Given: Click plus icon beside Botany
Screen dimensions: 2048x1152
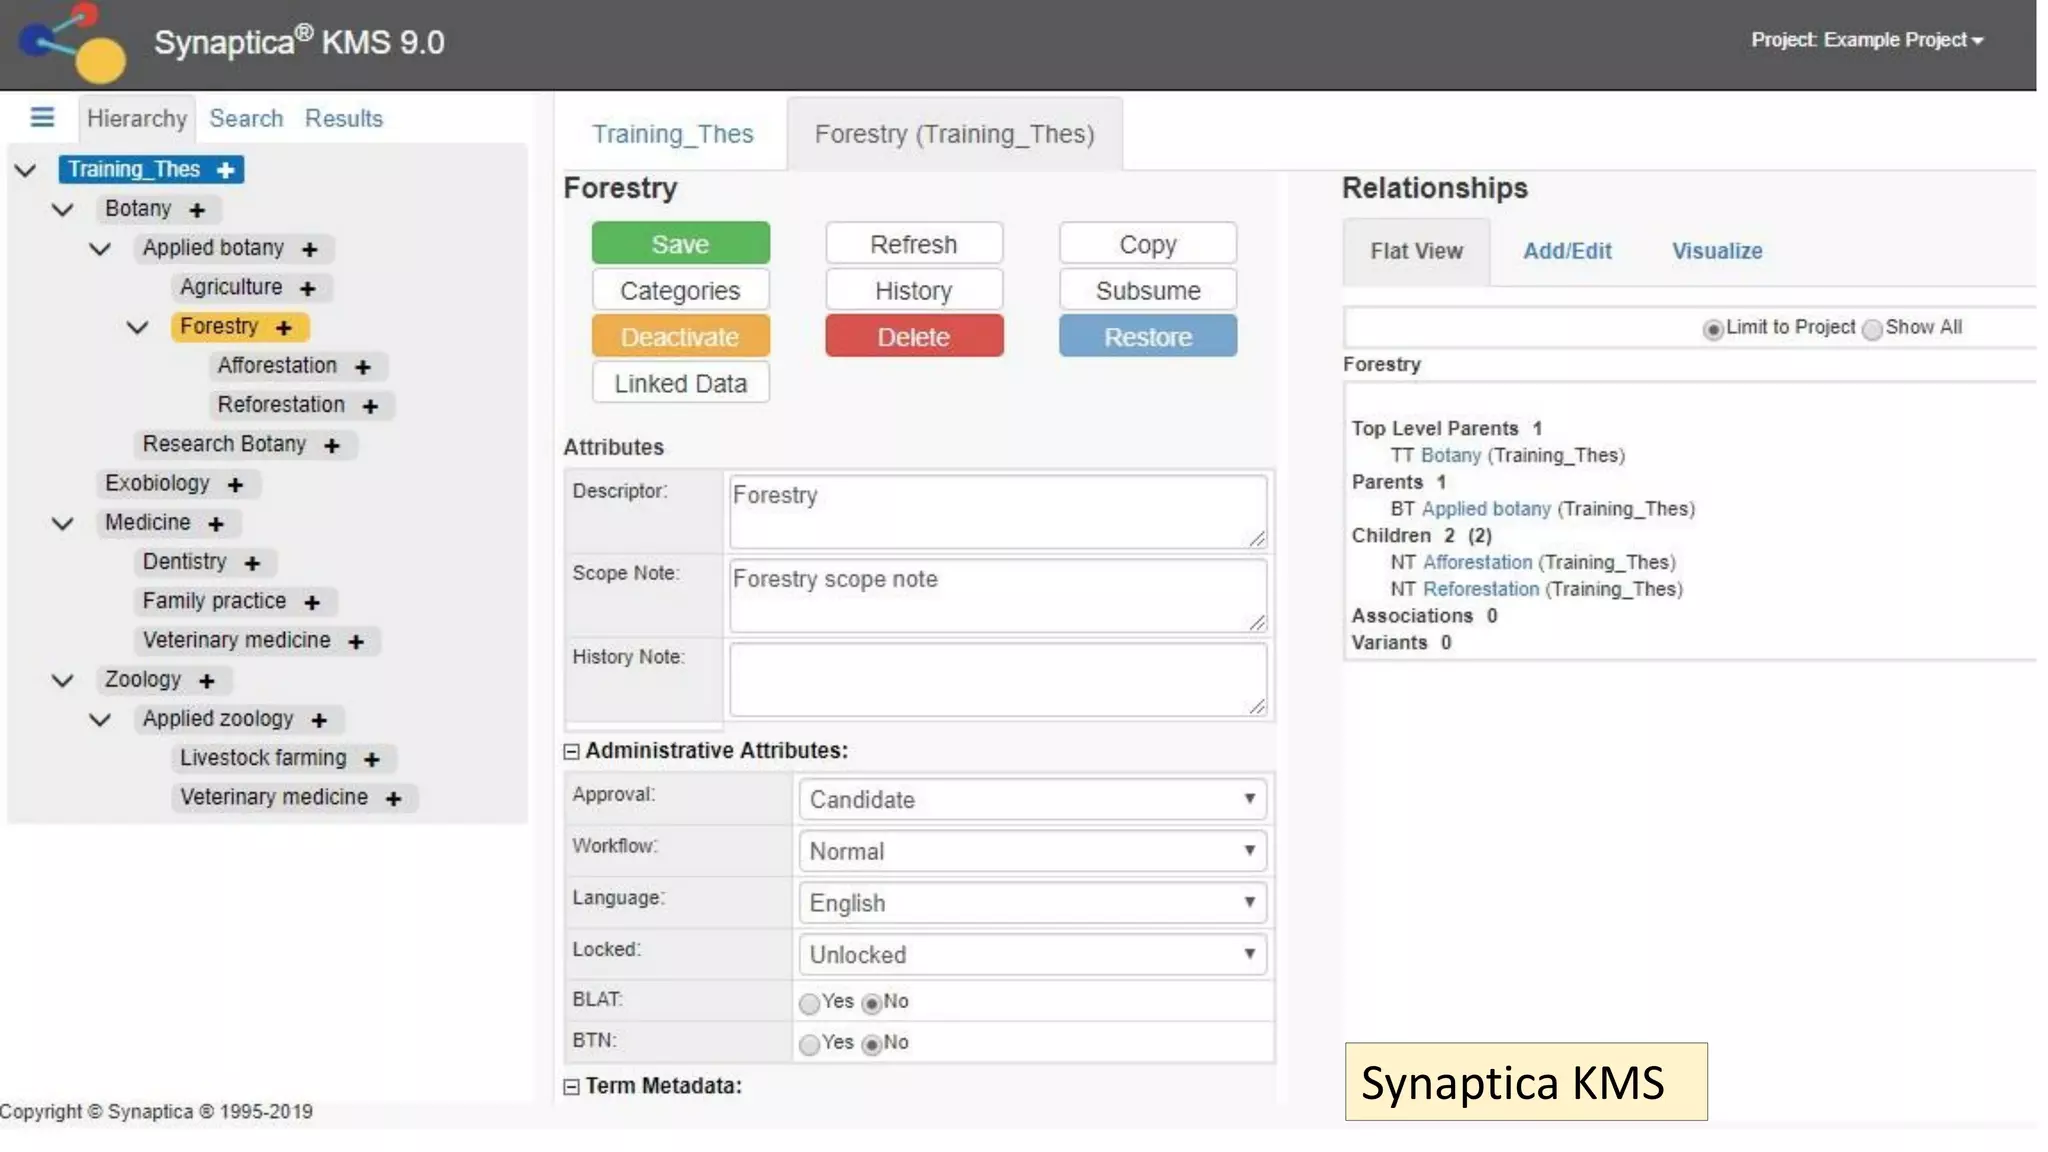Looking at the screenshot, I should (197, 210).
